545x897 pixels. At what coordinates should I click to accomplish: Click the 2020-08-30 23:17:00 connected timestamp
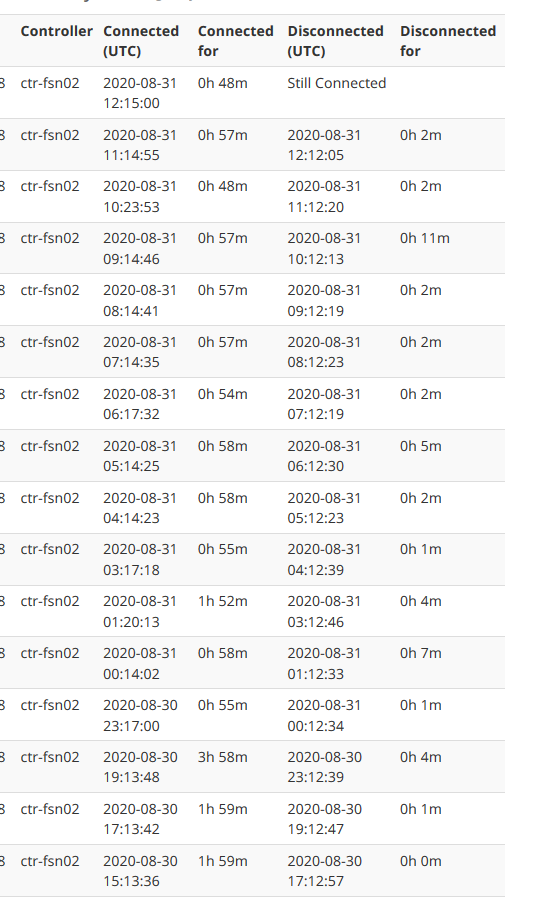(140, 715)
